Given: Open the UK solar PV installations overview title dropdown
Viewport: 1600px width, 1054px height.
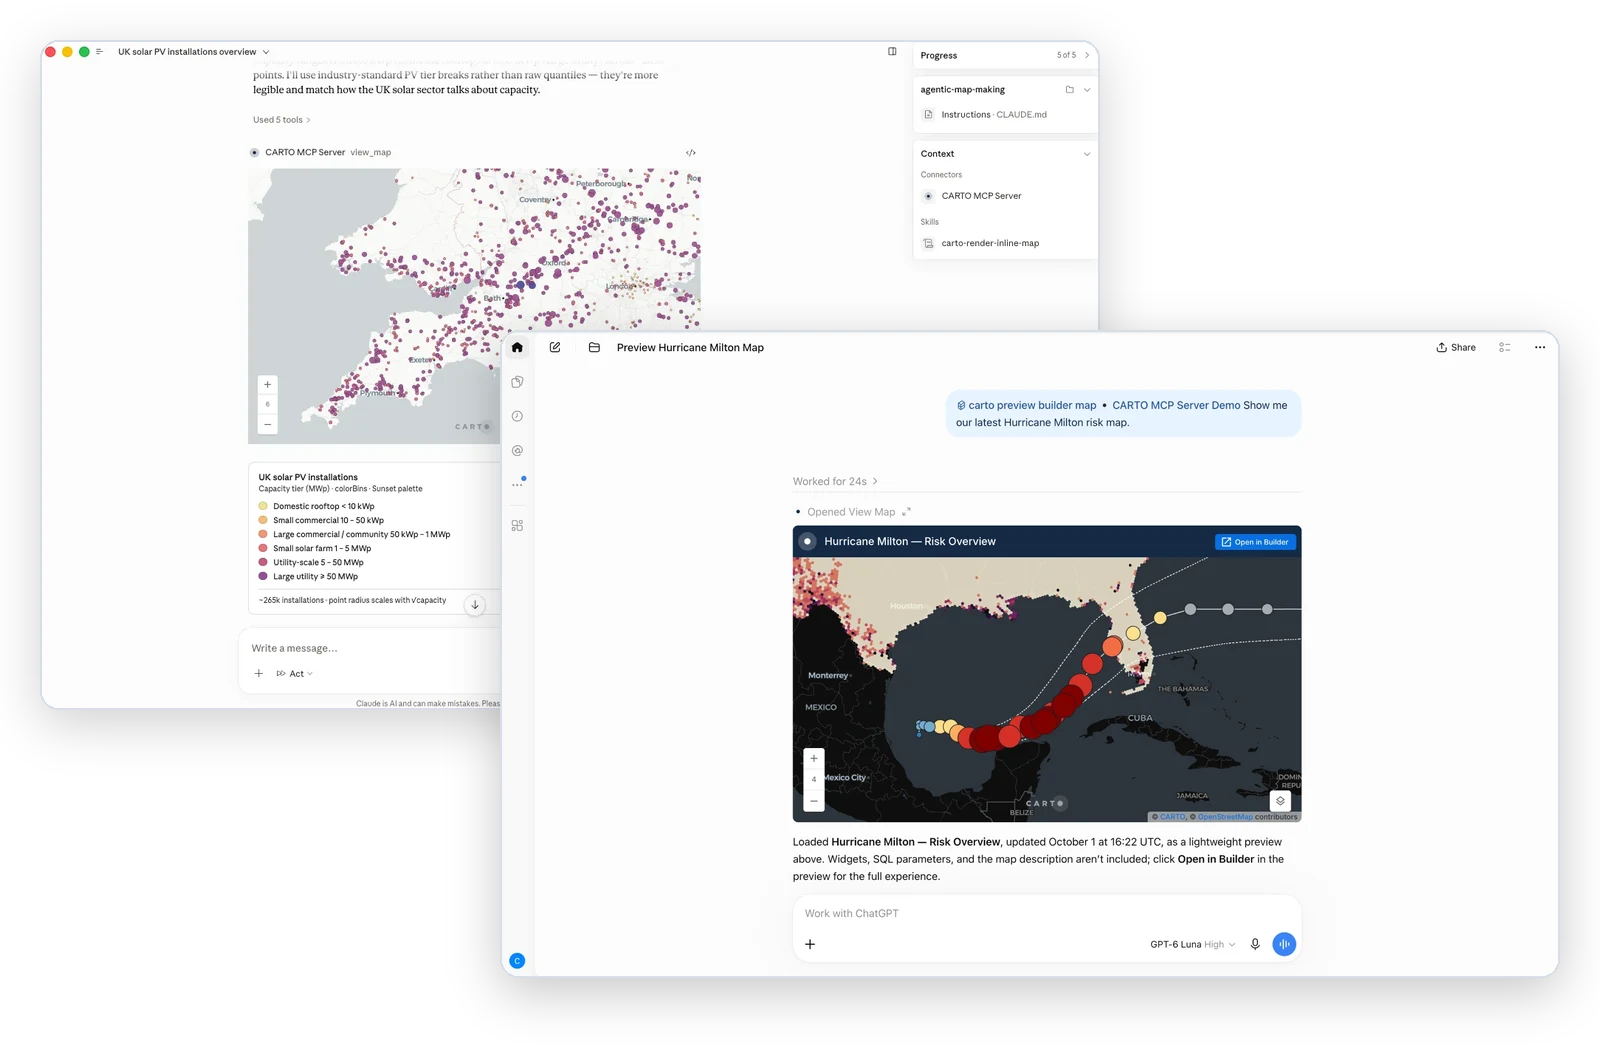Looking at the screenshot, I should click(194, 52).
